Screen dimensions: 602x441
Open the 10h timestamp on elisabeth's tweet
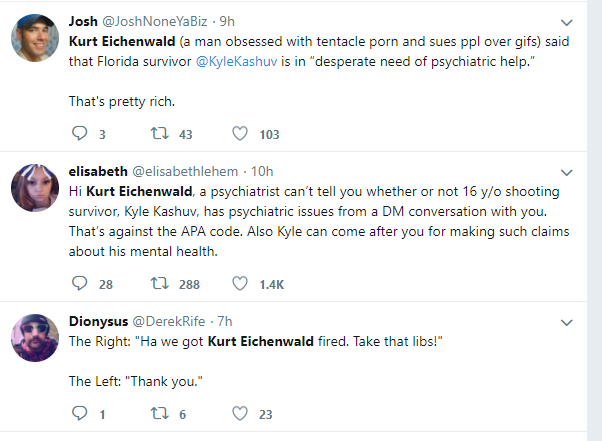click(x=262, y=171)
